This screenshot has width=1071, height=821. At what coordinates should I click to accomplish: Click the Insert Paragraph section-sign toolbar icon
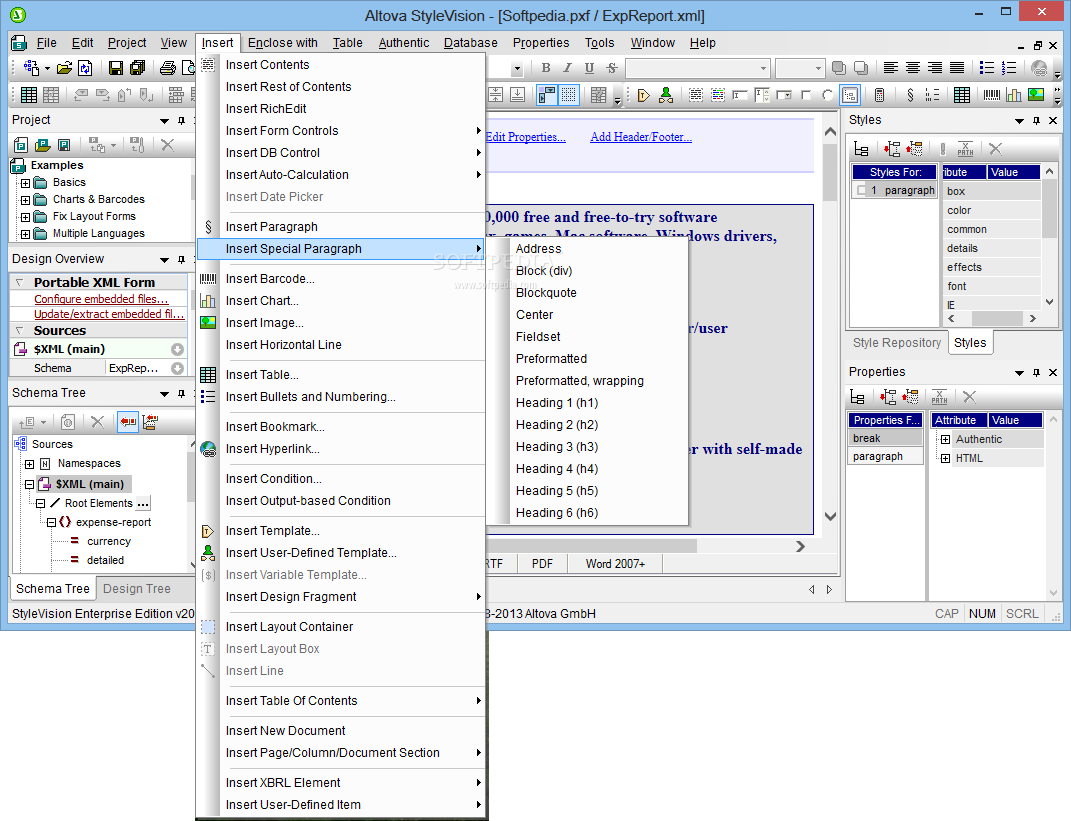click(910, 95)
